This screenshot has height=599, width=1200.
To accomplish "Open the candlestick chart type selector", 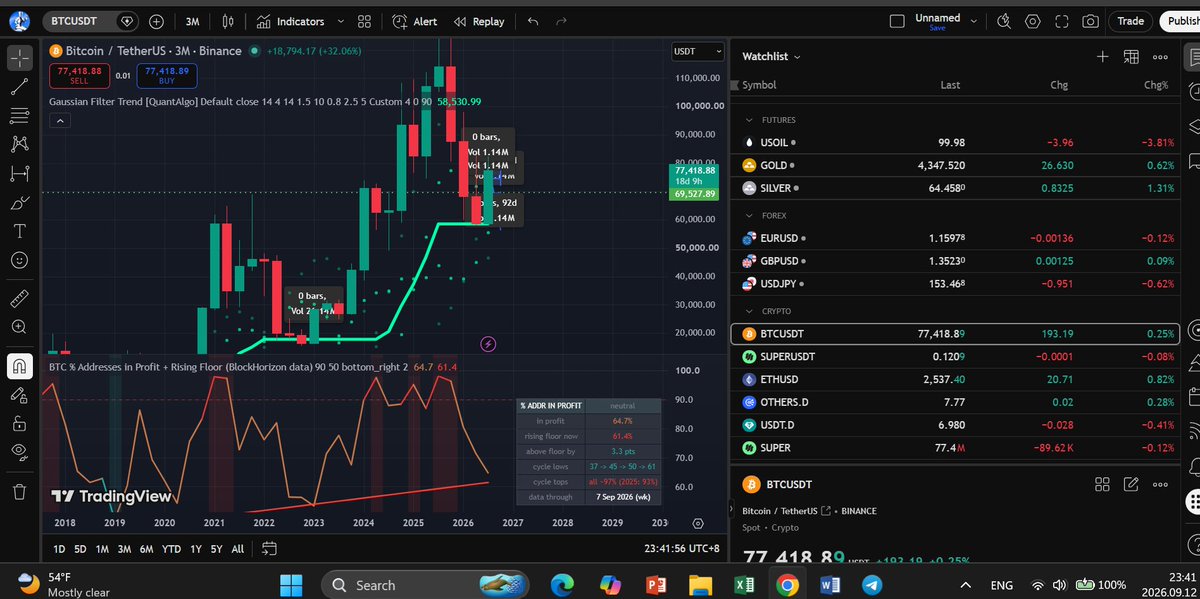I will [229, 21].
